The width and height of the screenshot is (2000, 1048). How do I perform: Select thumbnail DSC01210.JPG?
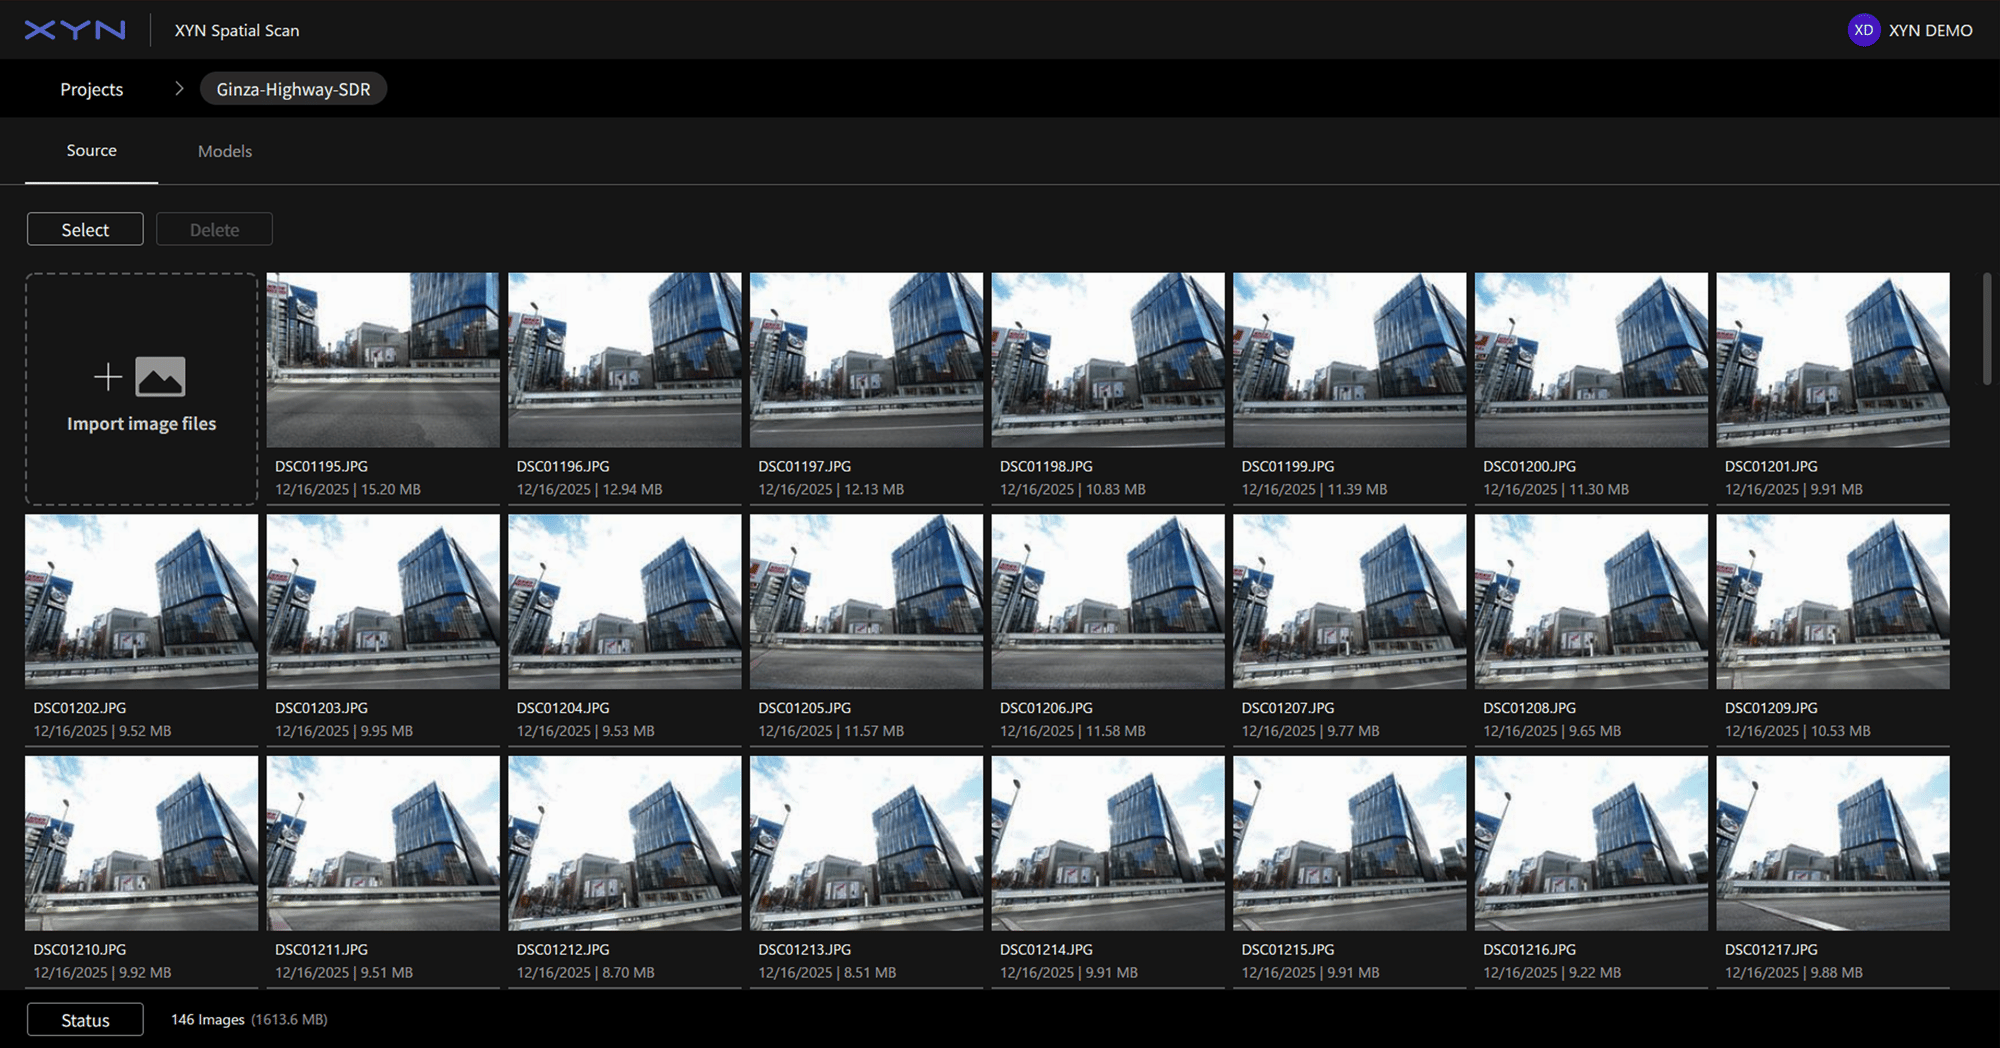click(x=141, y=843)
